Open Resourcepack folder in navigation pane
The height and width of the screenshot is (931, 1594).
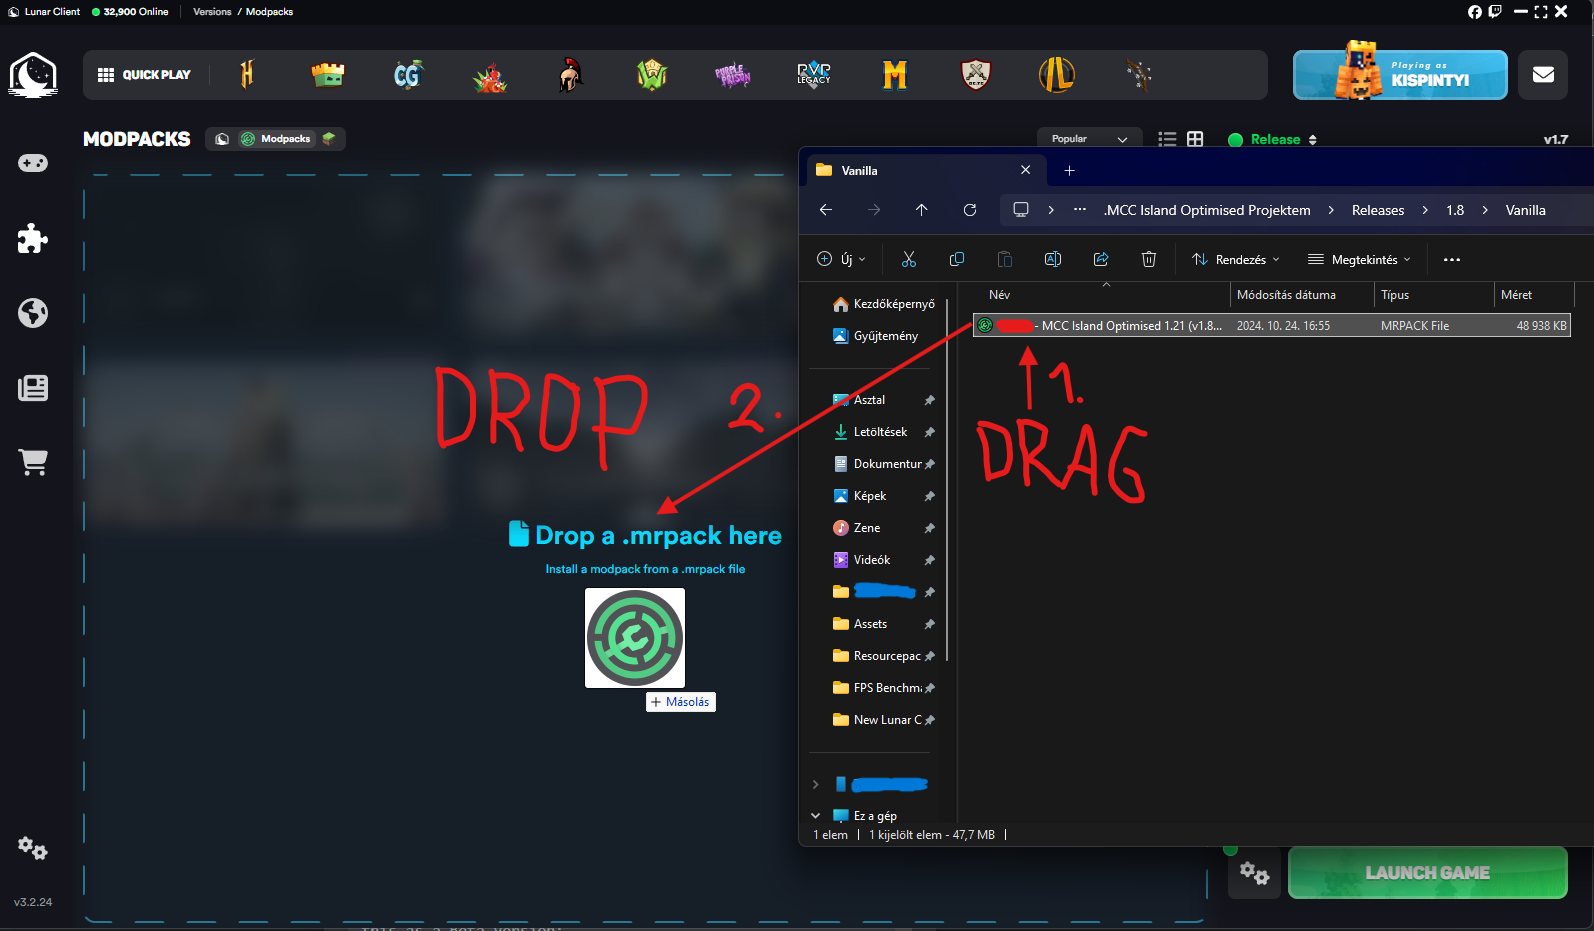pyautogui.click(x=886, y=656)
